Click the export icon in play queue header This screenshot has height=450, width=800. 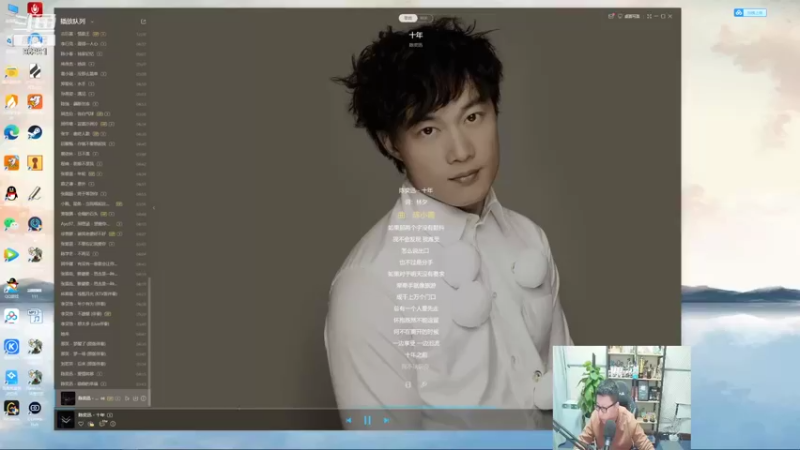point(143,21)
